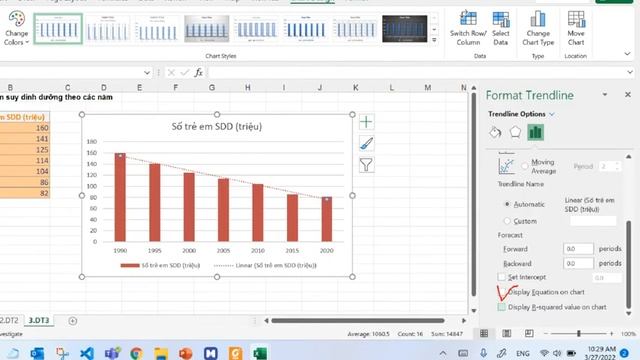Click the Insert Function fx icon
640x360 pixels.
coord(198,73)
